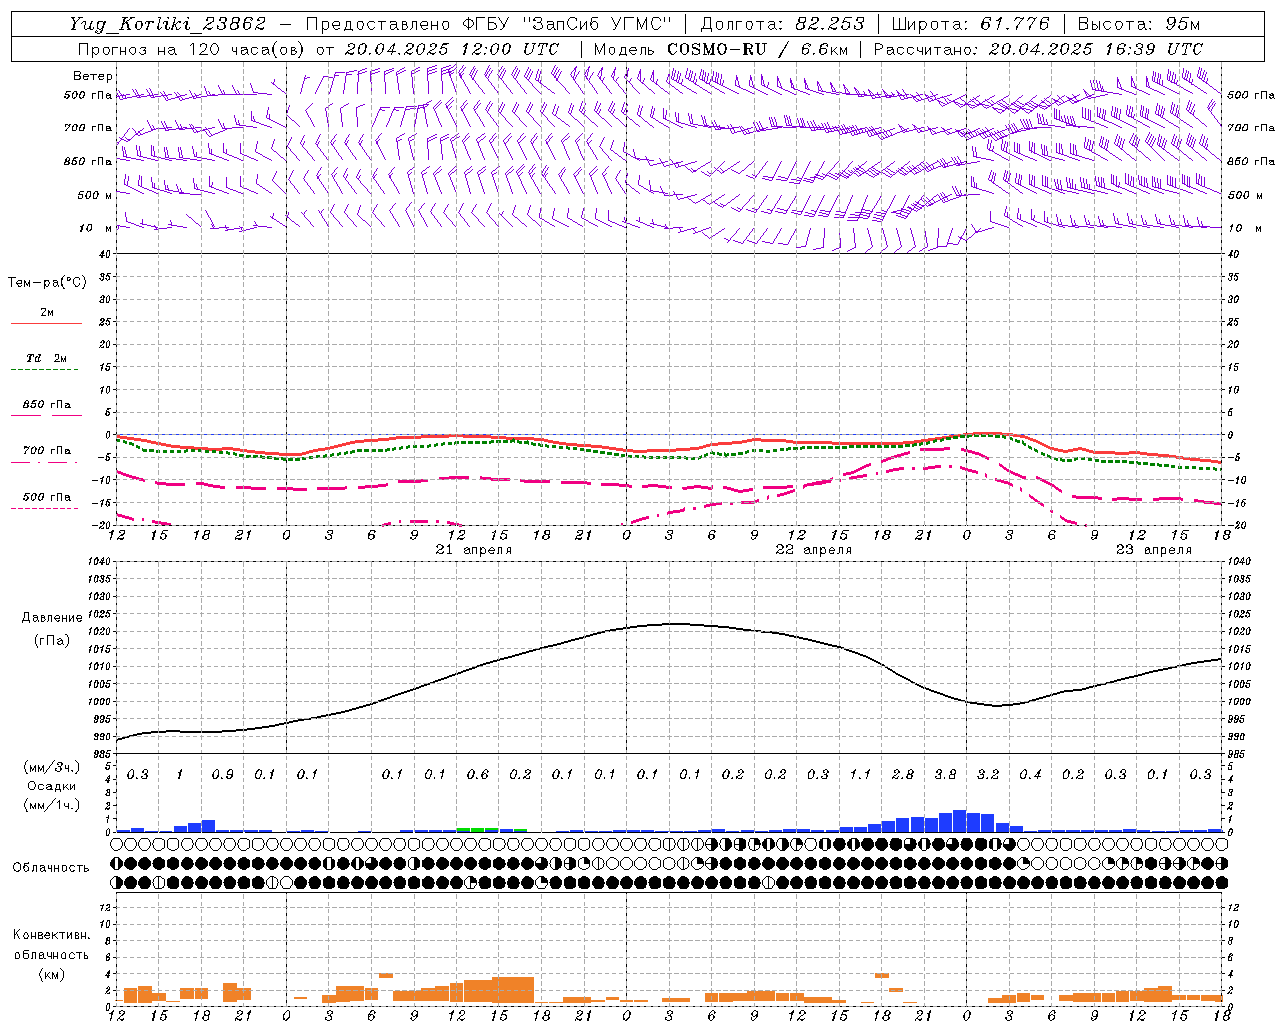
Task: Click the 3-hour precipitation value '0.4'
Action: pyautogui.click(x=1030, y=774)
